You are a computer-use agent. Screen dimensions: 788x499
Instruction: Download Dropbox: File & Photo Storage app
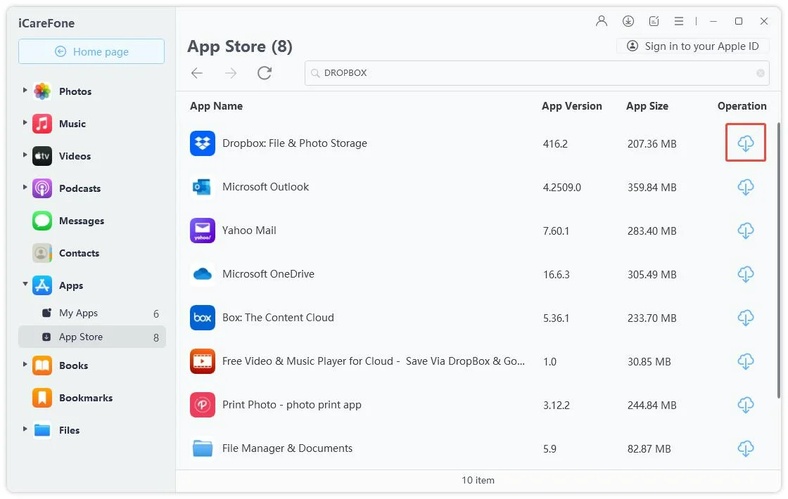coord(745,143)
